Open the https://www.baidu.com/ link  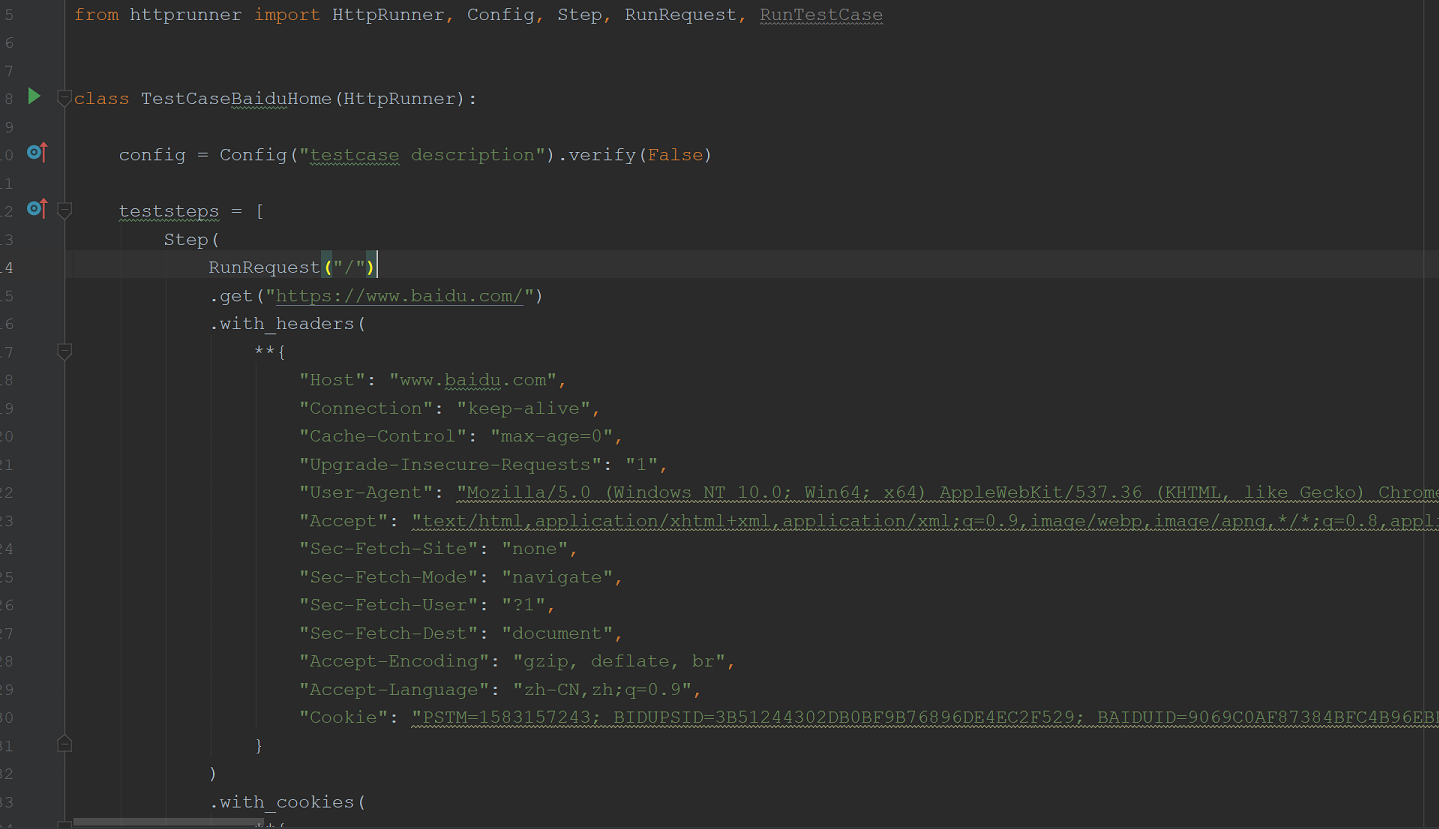click(398, 295)
